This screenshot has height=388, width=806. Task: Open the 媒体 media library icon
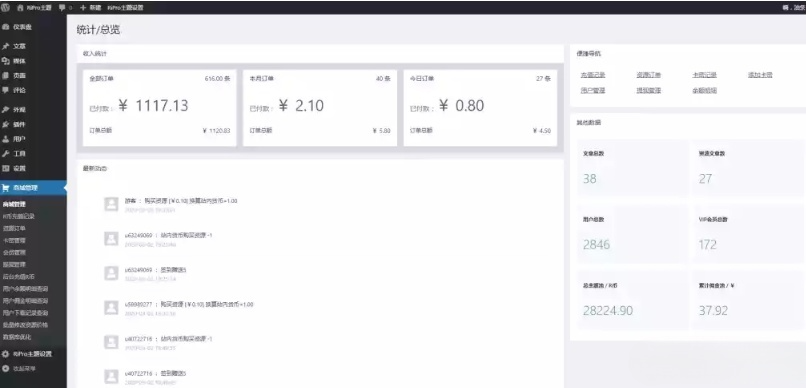coord(5,61)
